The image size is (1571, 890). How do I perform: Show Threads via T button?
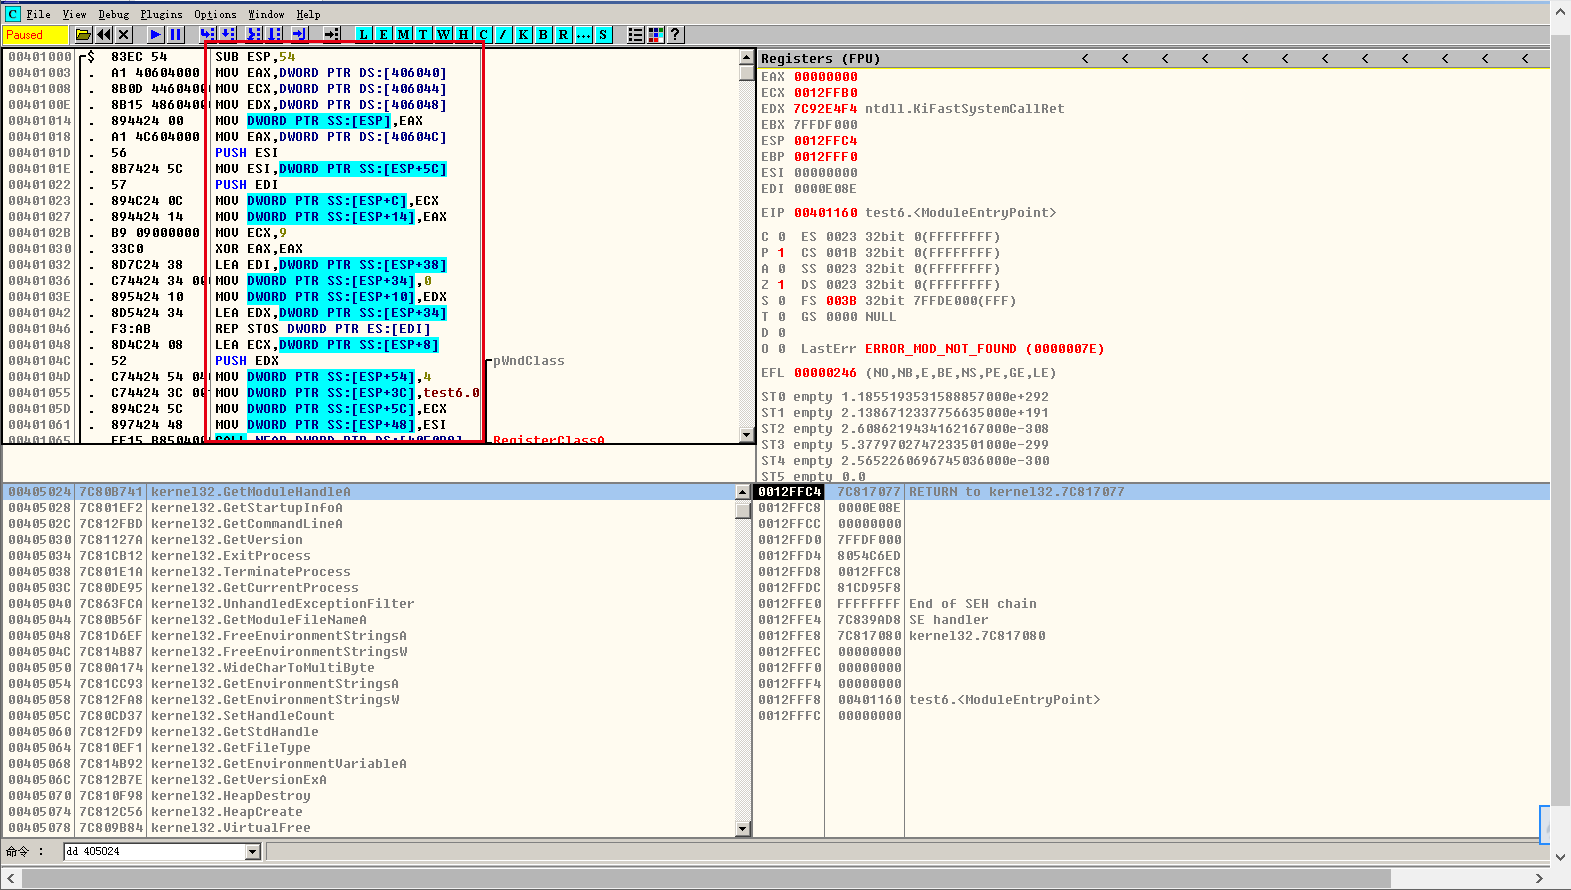click(x=423, y=34)
